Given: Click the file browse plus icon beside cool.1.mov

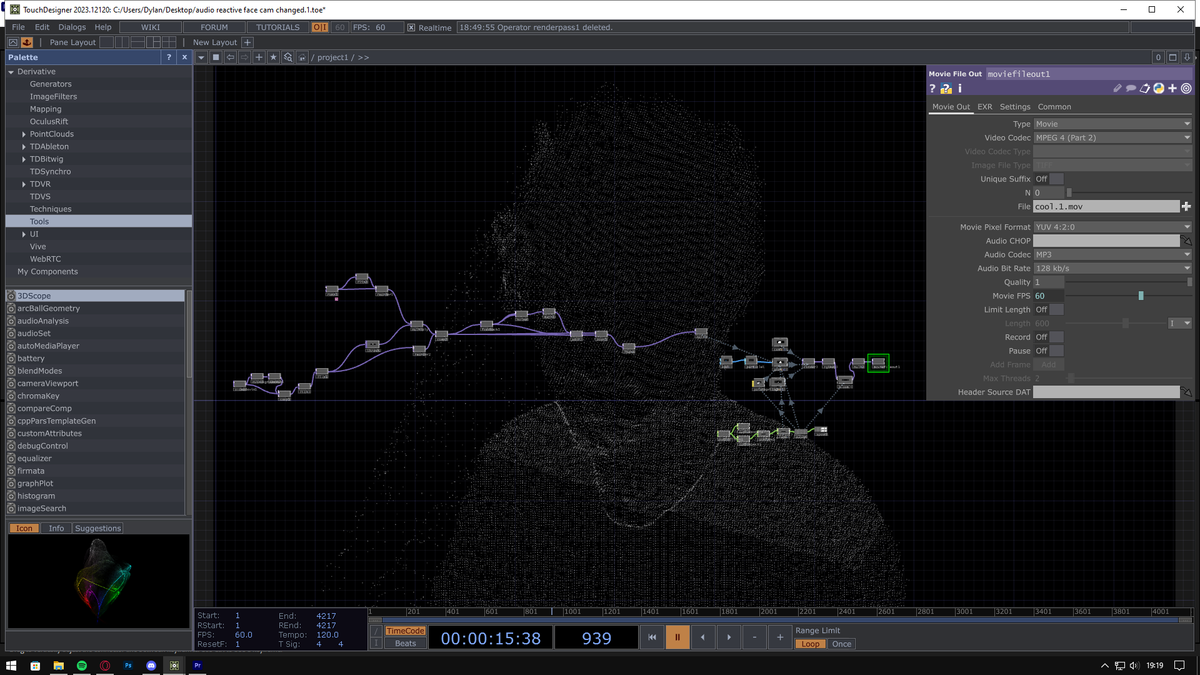Looking at the screenshot, I should [x=1186, y=207].
